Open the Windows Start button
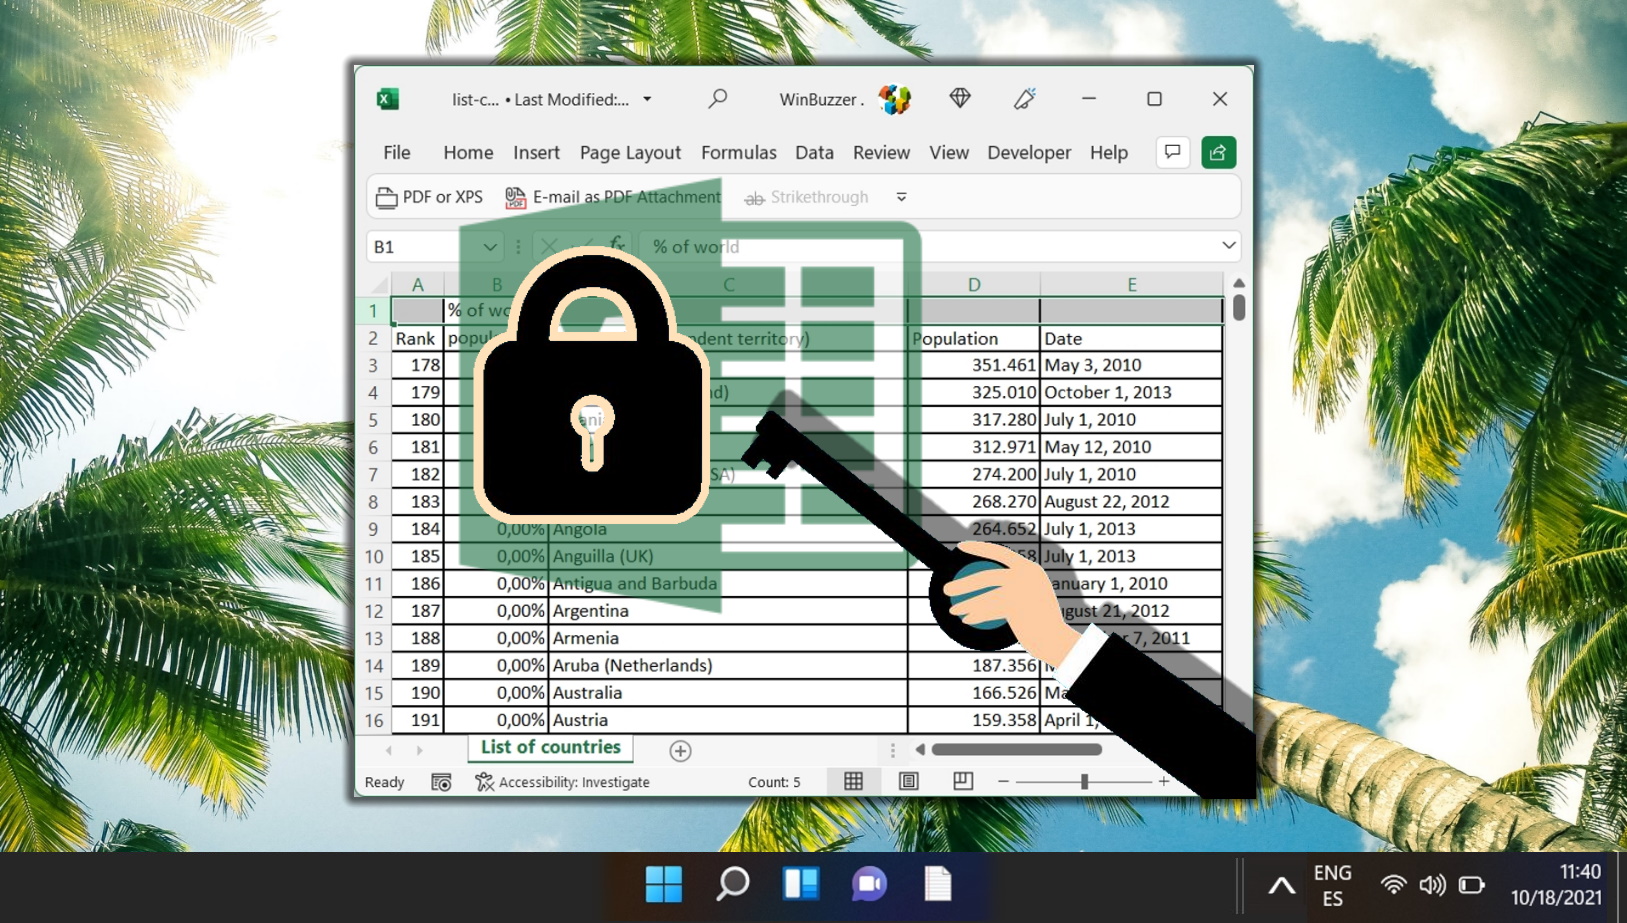Viewport: 1627px width, 923px height. 664,884
